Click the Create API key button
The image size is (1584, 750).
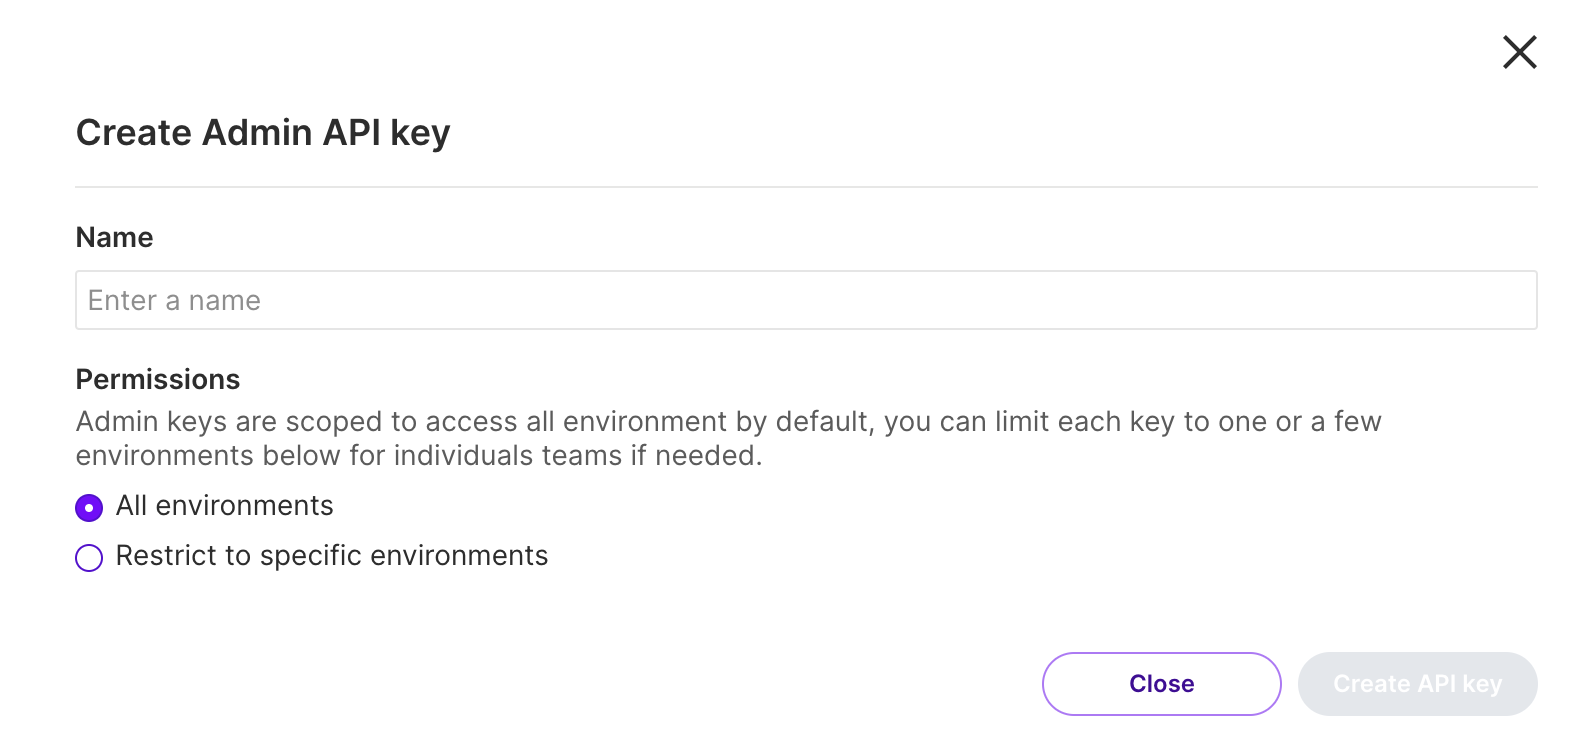[x=1417, y=684]
